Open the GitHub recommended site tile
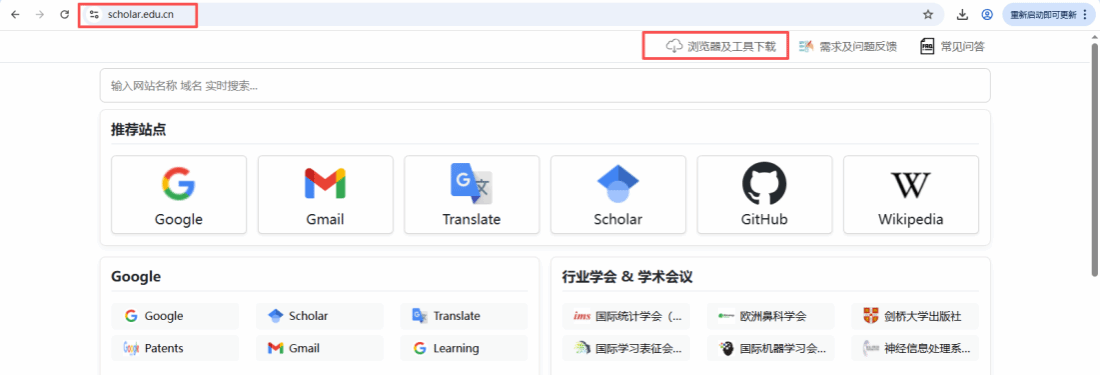The width and height of the screenshot is (1100, 375). coord(764,194)
